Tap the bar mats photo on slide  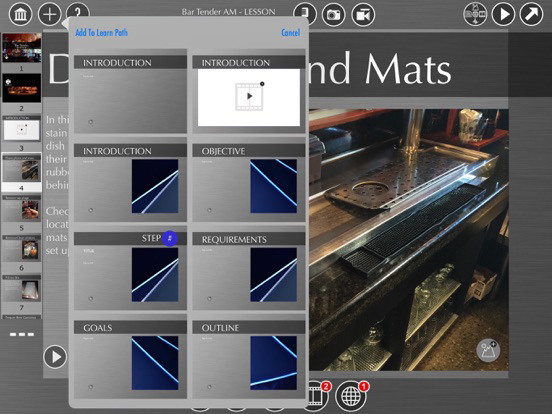click(409, 239)
